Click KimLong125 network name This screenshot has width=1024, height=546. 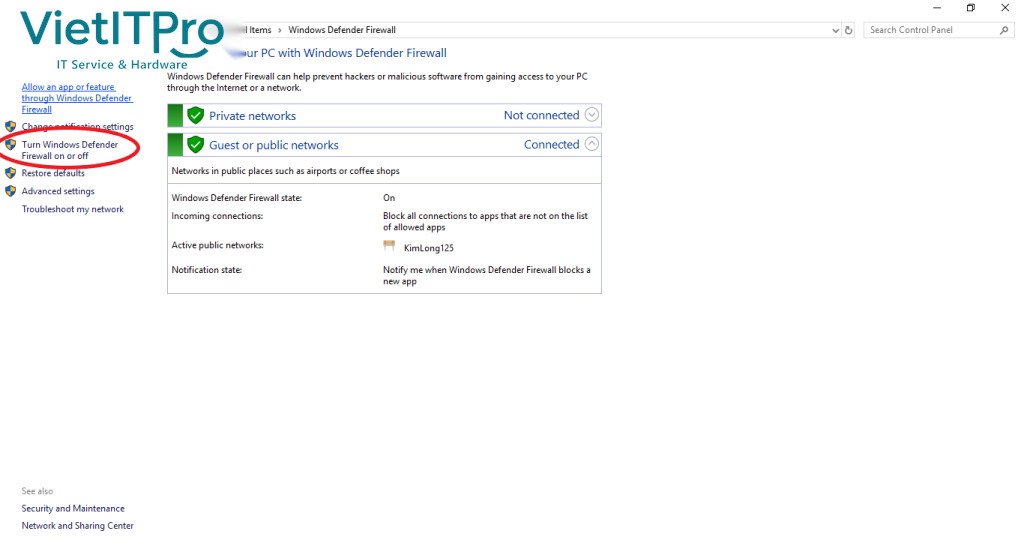(428, 248)
